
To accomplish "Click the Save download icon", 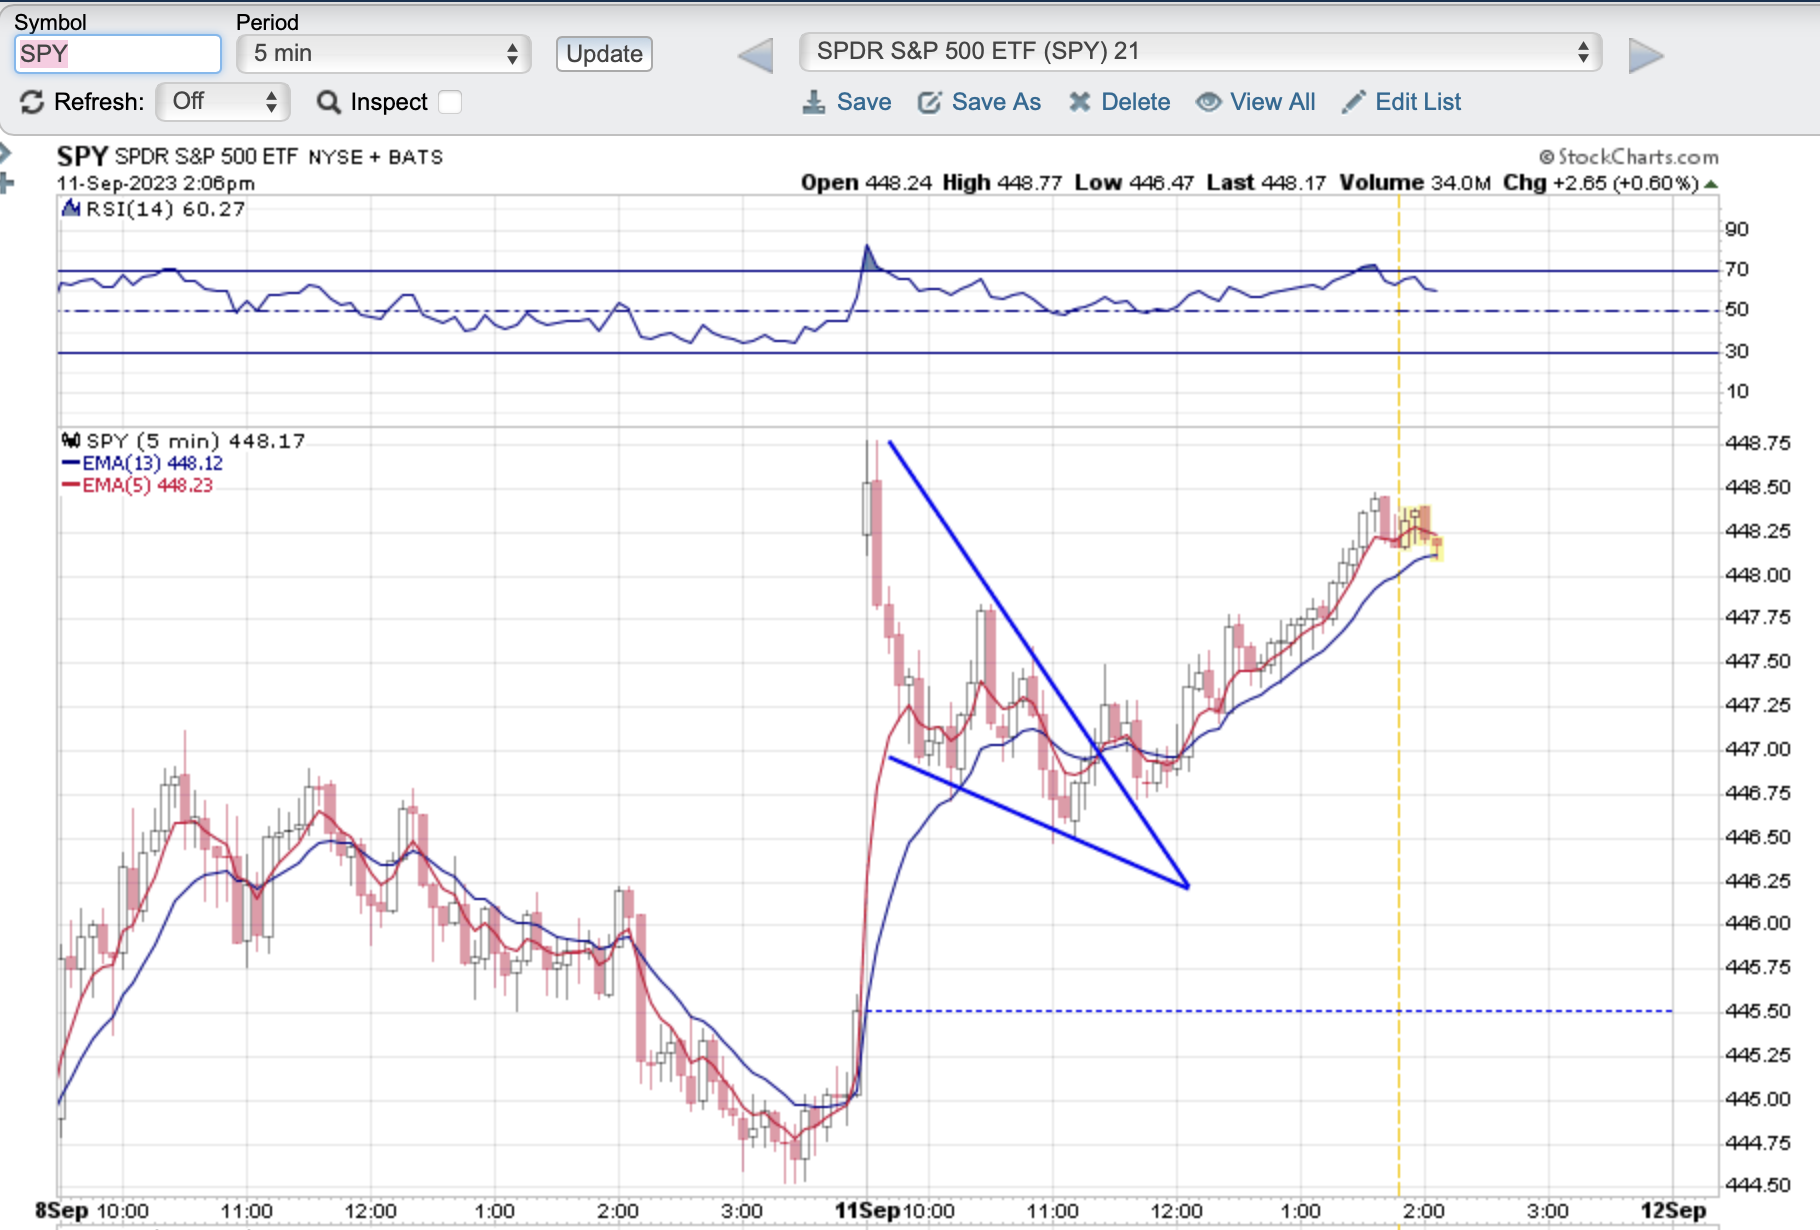I will coord(814,102).
